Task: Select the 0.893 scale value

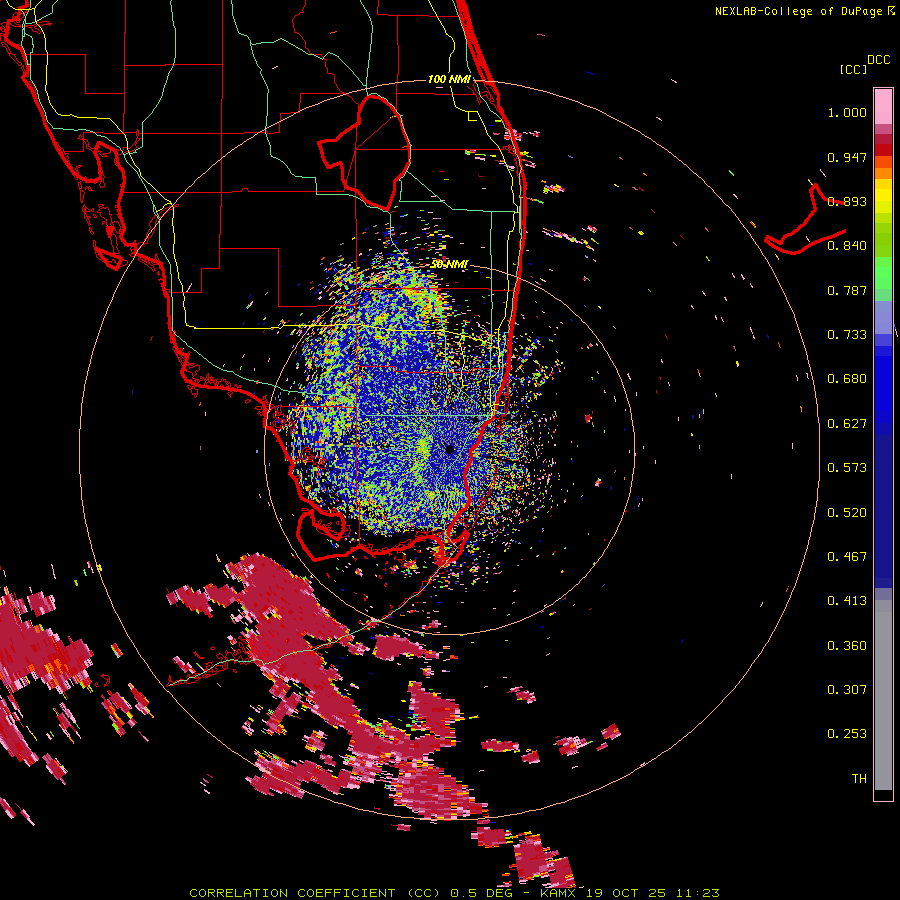Action: pos(847,201)
